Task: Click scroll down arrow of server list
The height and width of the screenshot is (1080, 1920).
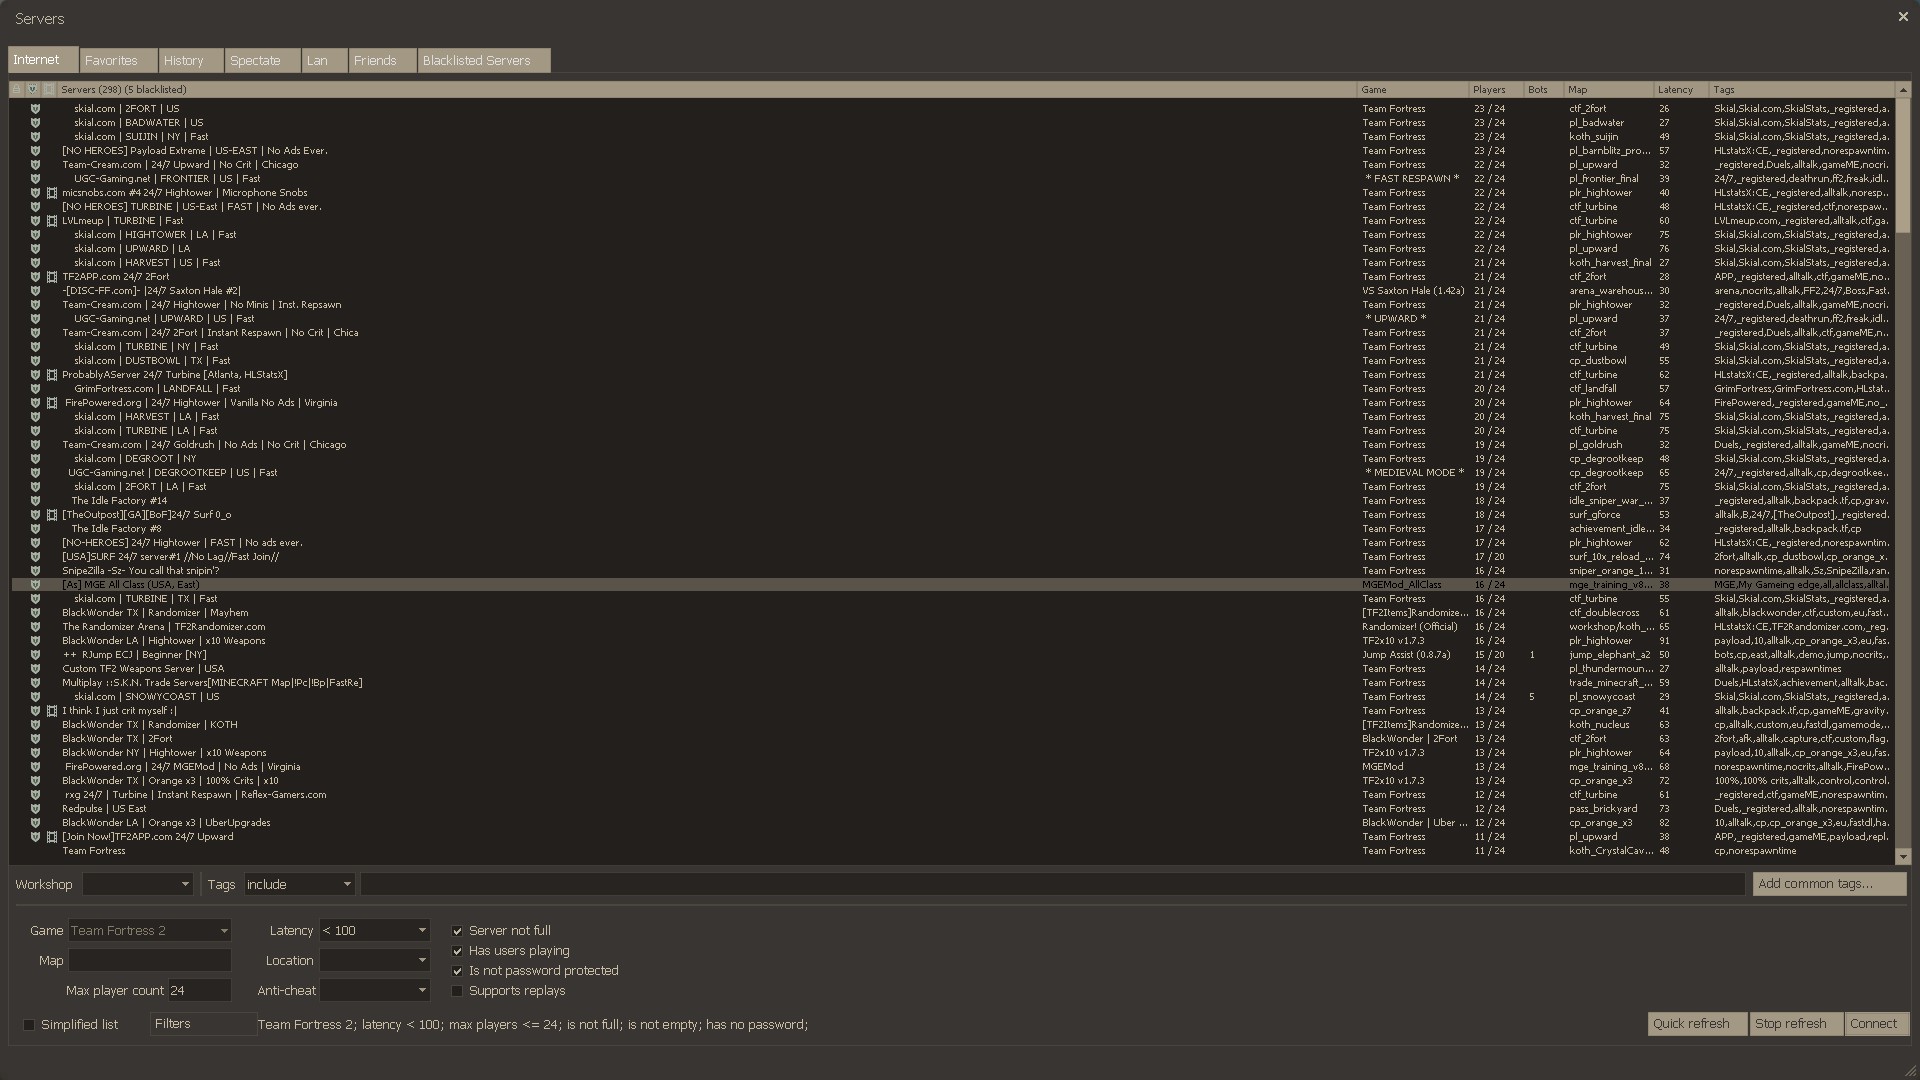Action: (1903, 857)
